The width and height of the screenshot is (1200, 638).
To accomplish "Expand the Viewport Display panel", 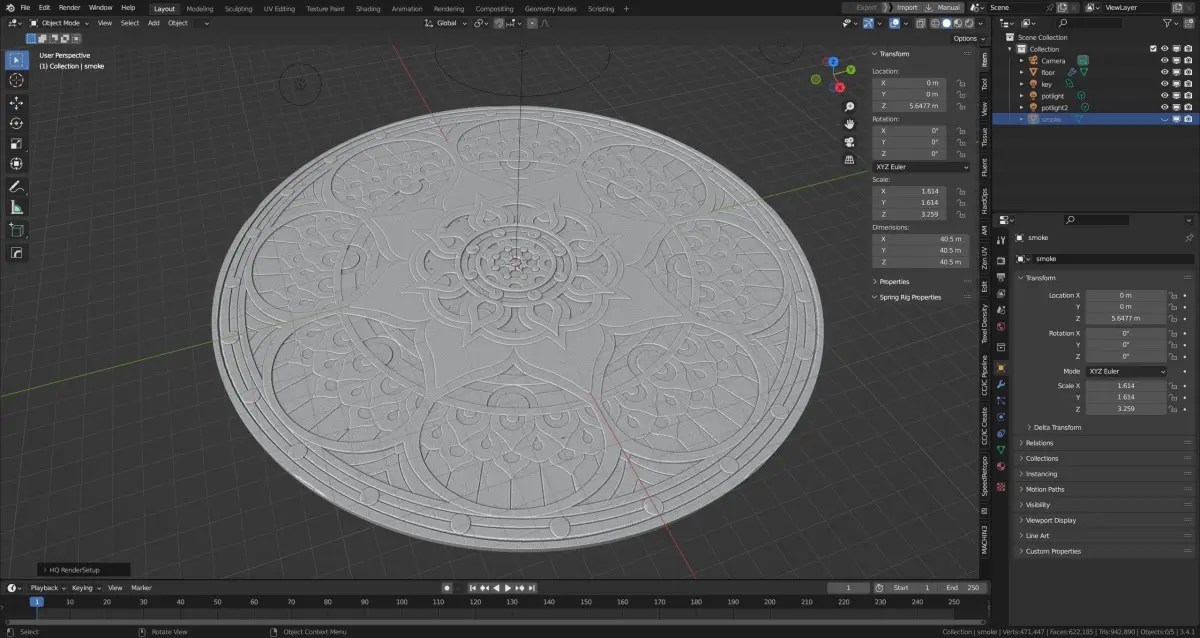I will [x=1050, y=520].
